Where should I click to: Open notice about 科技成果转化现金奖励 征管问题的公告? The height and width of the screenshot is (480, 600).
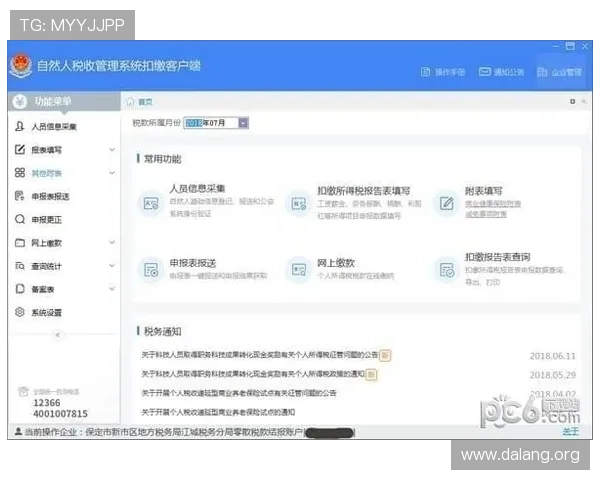(260, 355)
